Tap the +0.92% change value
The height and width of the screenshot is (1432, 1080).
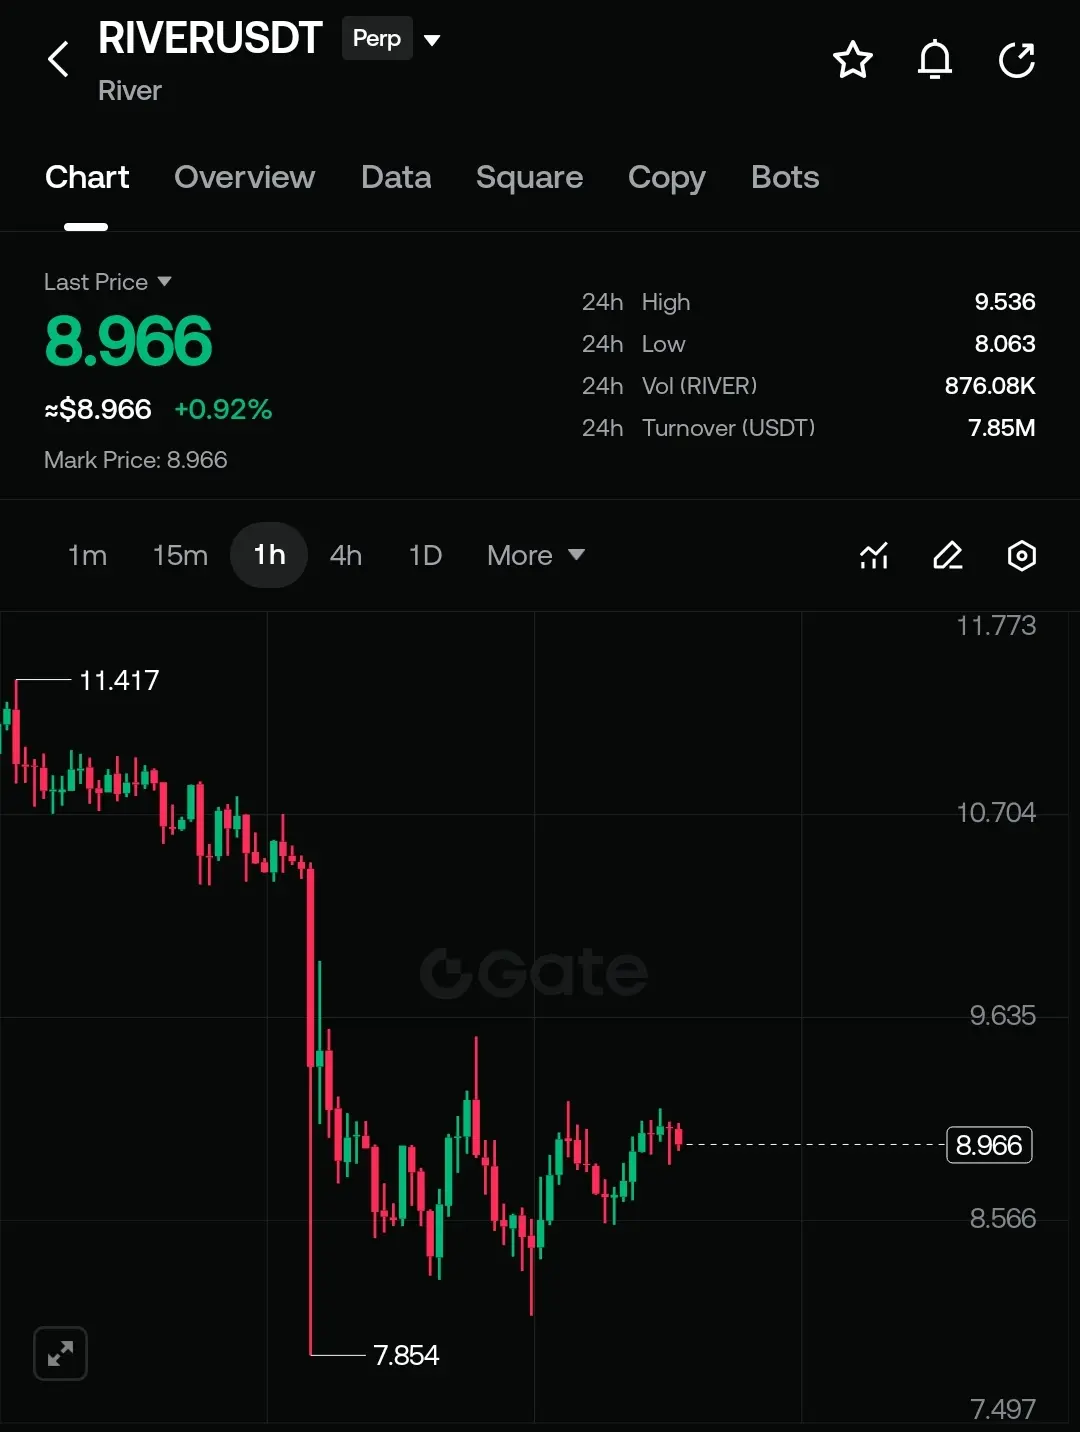click(x=223, y=409)
